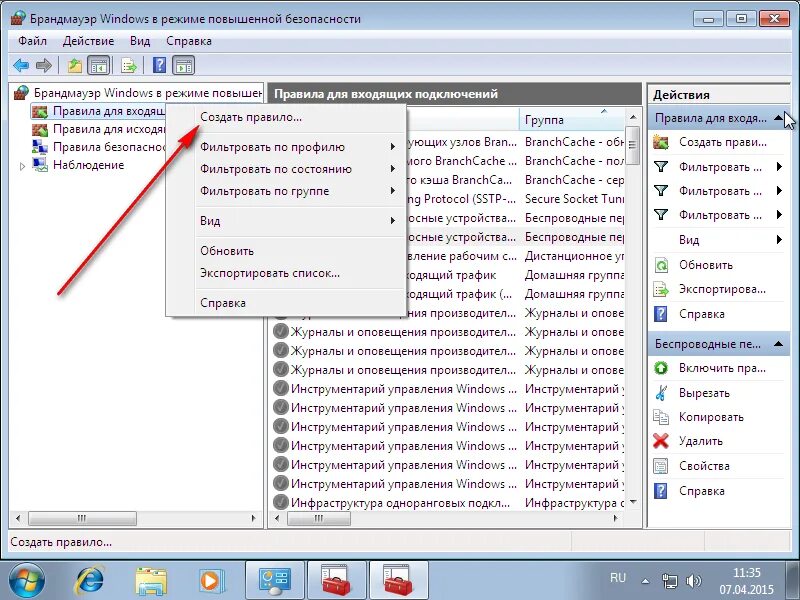
Task: Click the 11:35 clock in the taskbar
Action: click(x=746, y=572)
